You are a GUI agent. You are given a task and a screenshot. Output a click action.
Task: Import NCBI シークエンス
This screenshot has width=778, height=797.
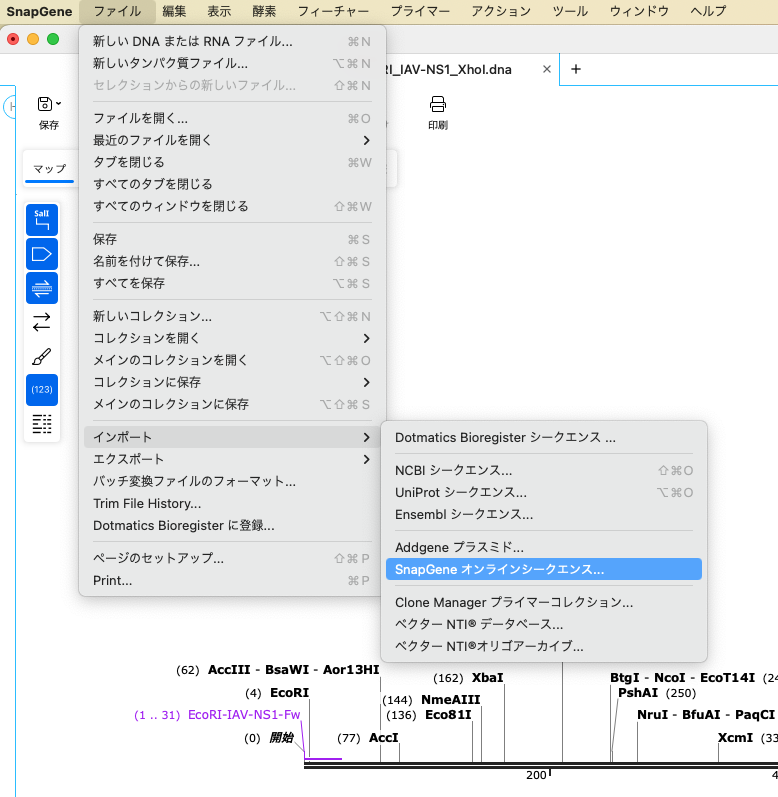[x=544, y=471]
